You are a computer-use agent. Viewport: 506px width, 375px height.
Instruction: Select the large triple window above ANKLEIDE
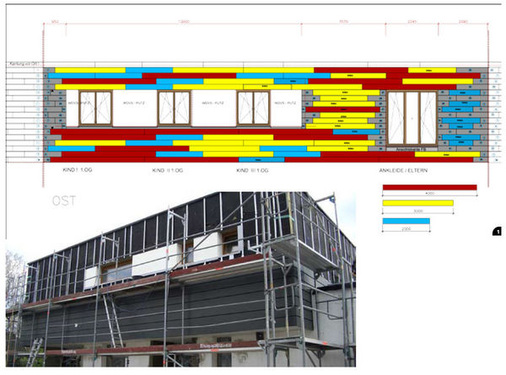[412, 118]
